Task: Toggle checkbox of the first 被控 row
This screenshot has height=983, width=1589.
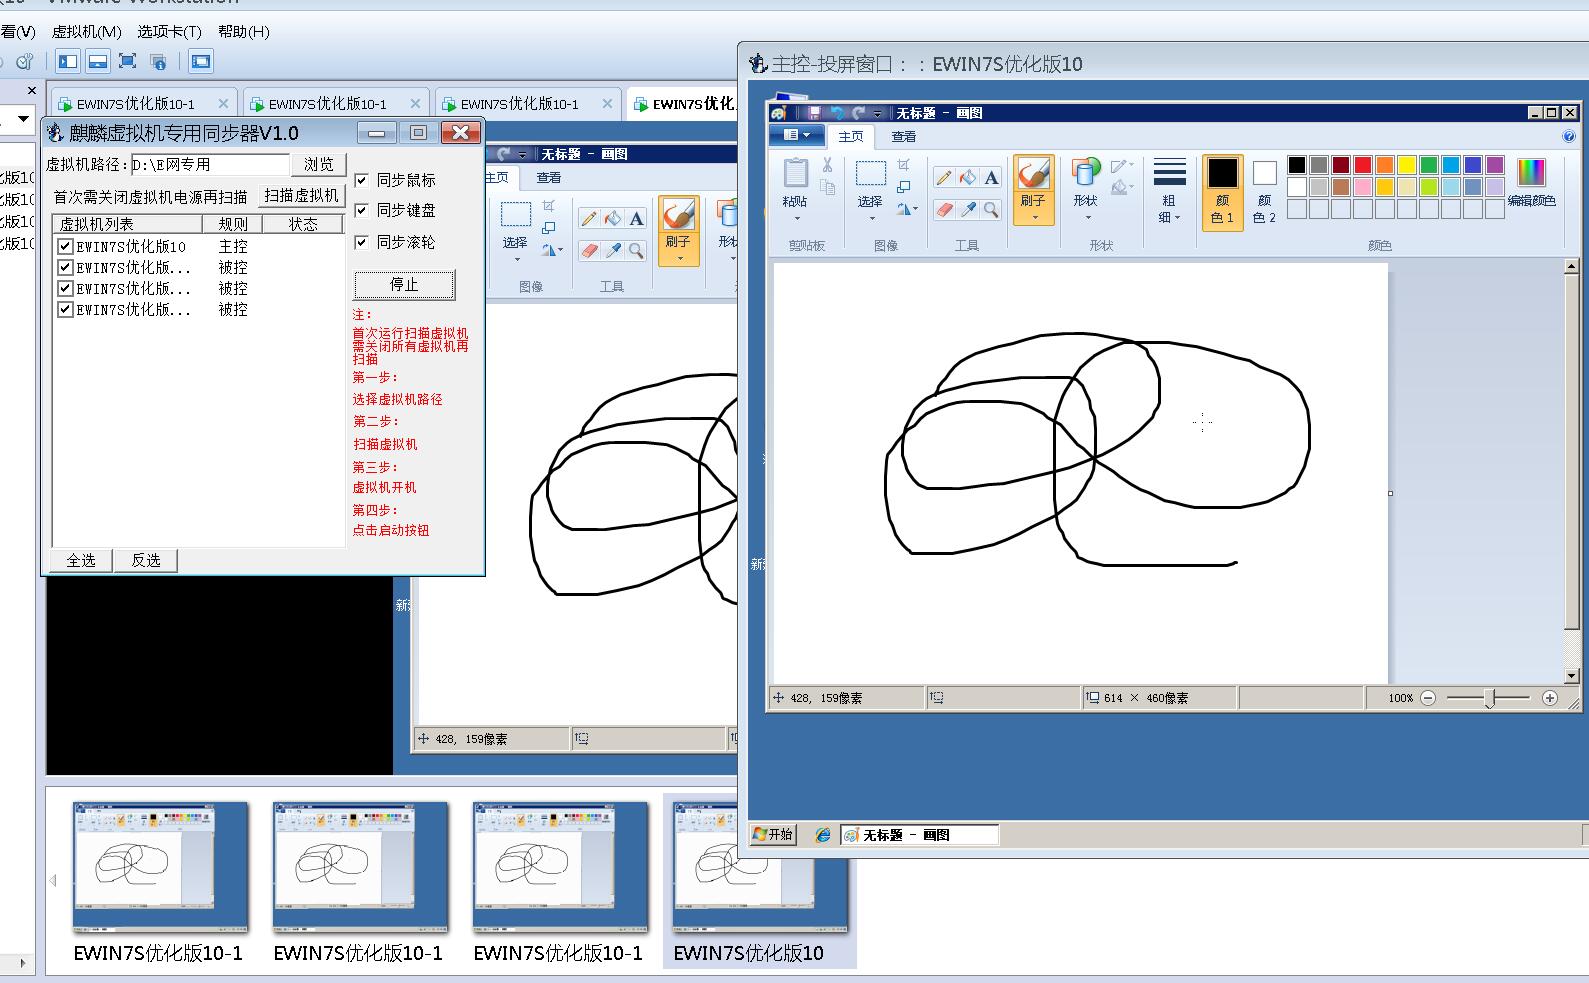Action: [x=65, y=267]
